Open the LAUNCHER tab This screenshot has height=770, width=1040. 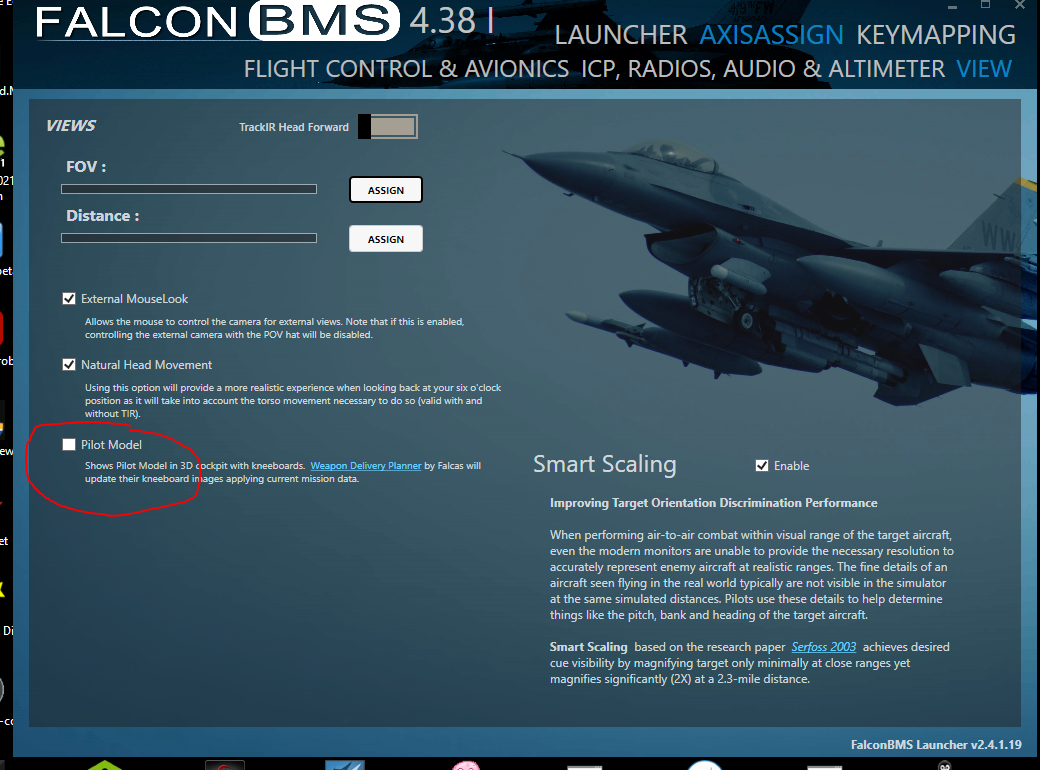620,35
